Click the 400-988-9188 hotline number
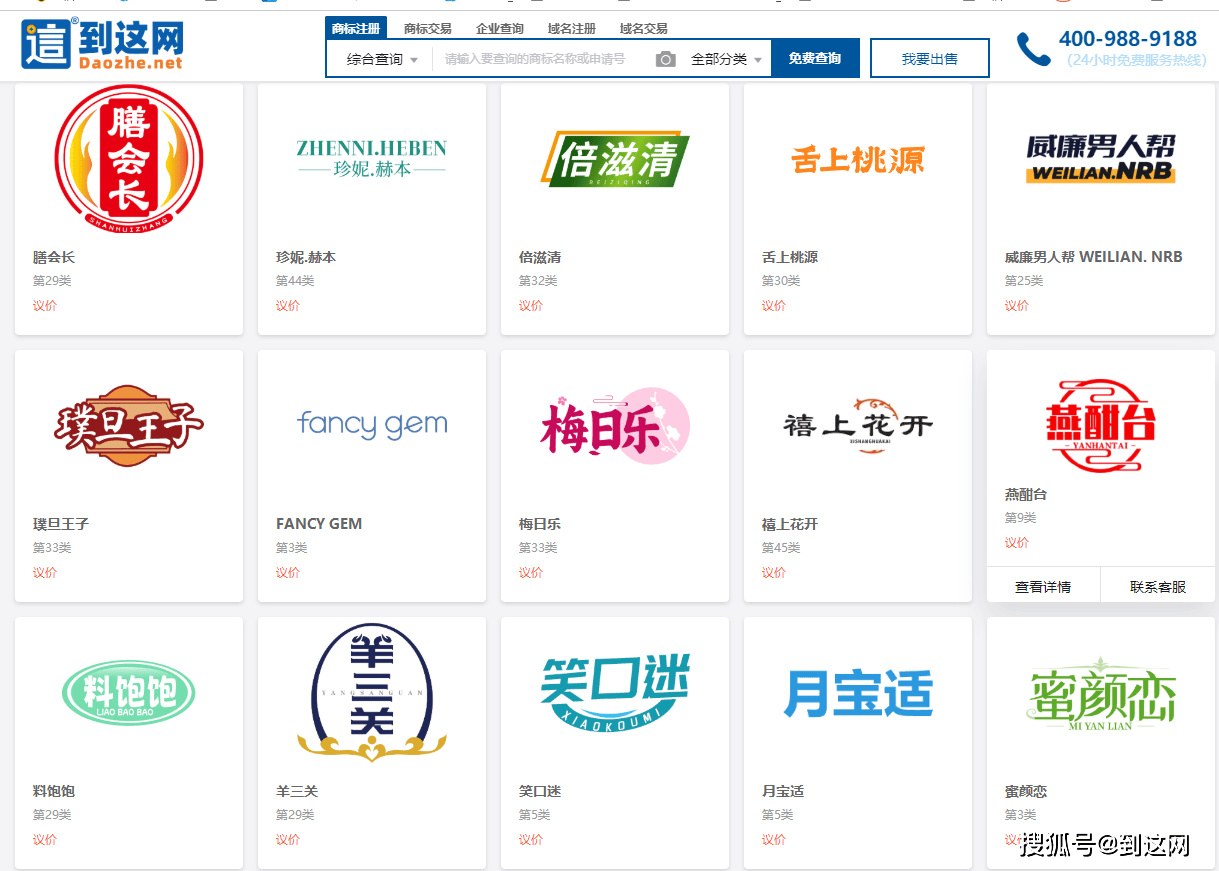Image resolution: width=1219 pixels, height=871 pixels. (1128, 39)
